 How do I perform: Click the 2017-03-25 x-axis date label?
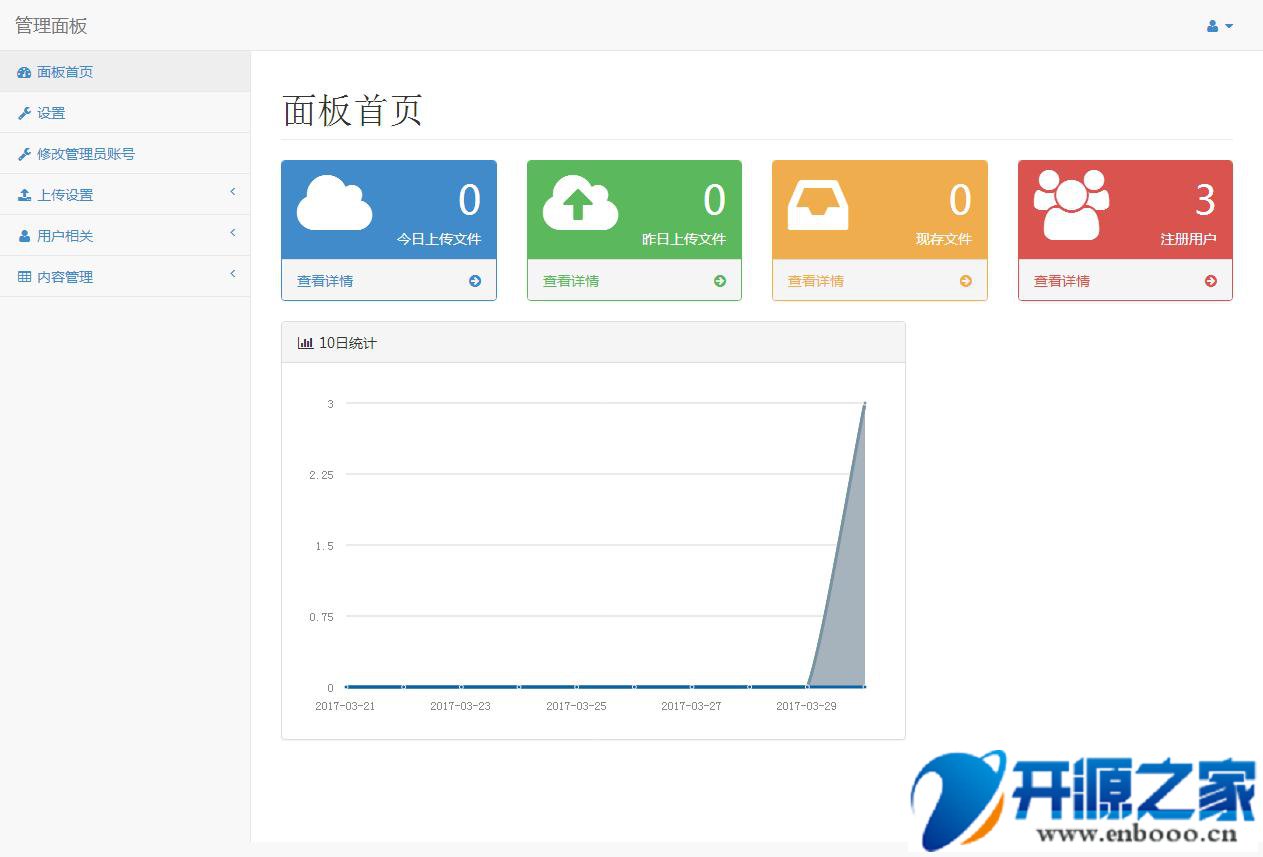[576, 706]
